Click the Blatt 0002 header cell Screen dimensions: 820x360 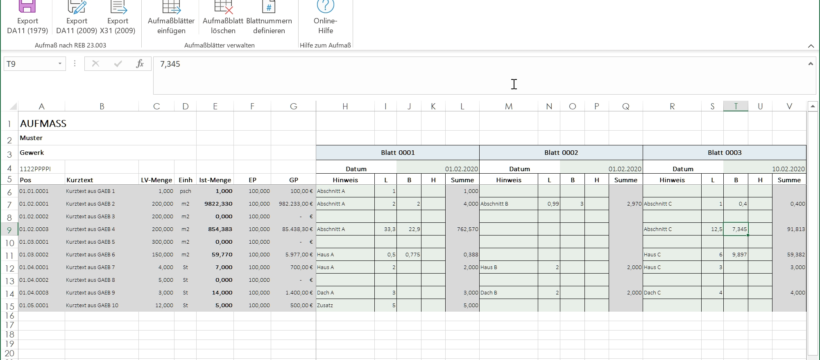coord(561,153)
